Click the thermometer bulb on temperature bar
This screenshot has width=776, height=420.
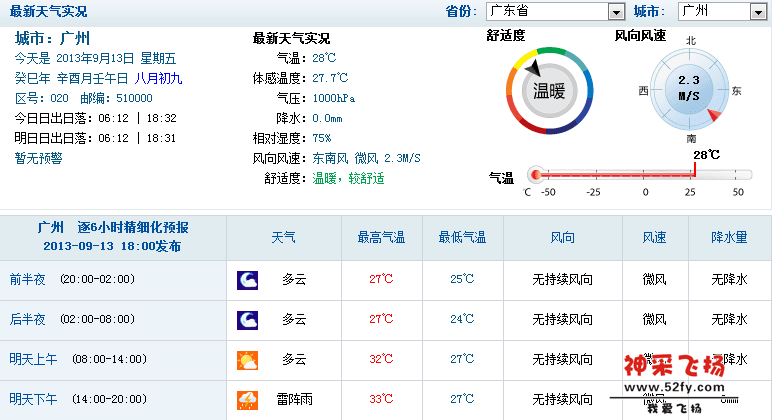(x=535, y=175)
